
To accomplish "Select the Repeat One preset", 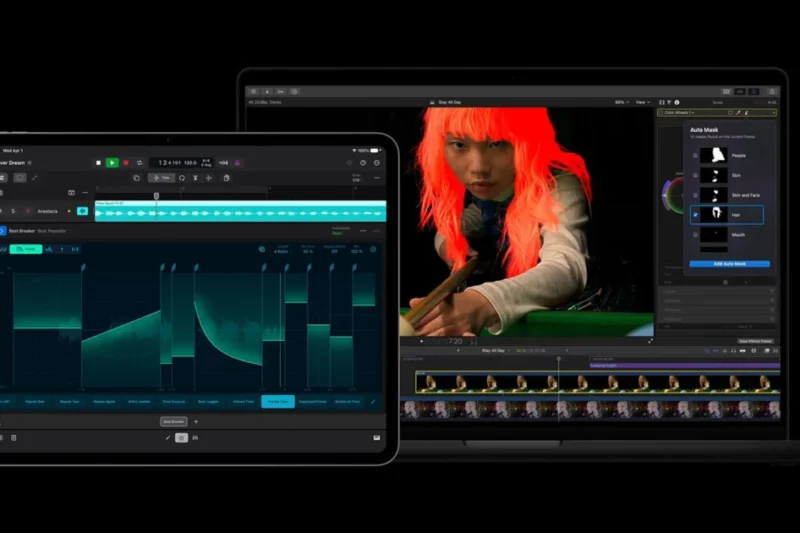I will click(x=35, y=401).
